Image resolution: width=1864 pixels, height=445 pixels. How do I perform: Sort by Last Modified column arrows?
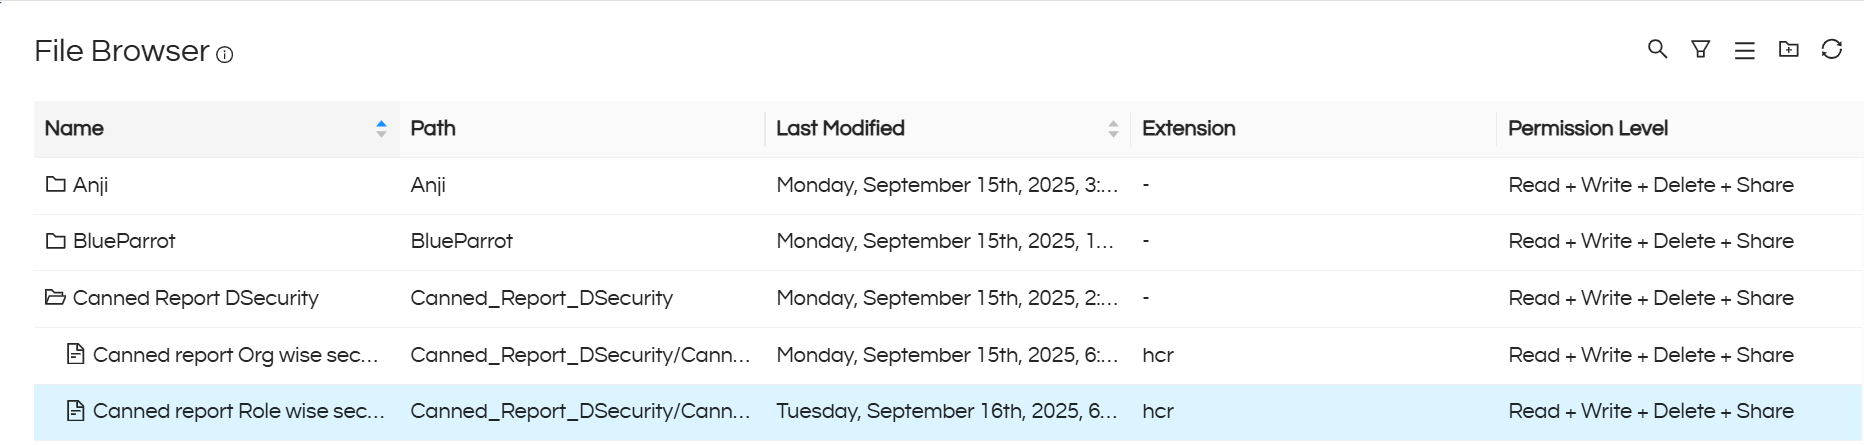[x=1112, y=128]
